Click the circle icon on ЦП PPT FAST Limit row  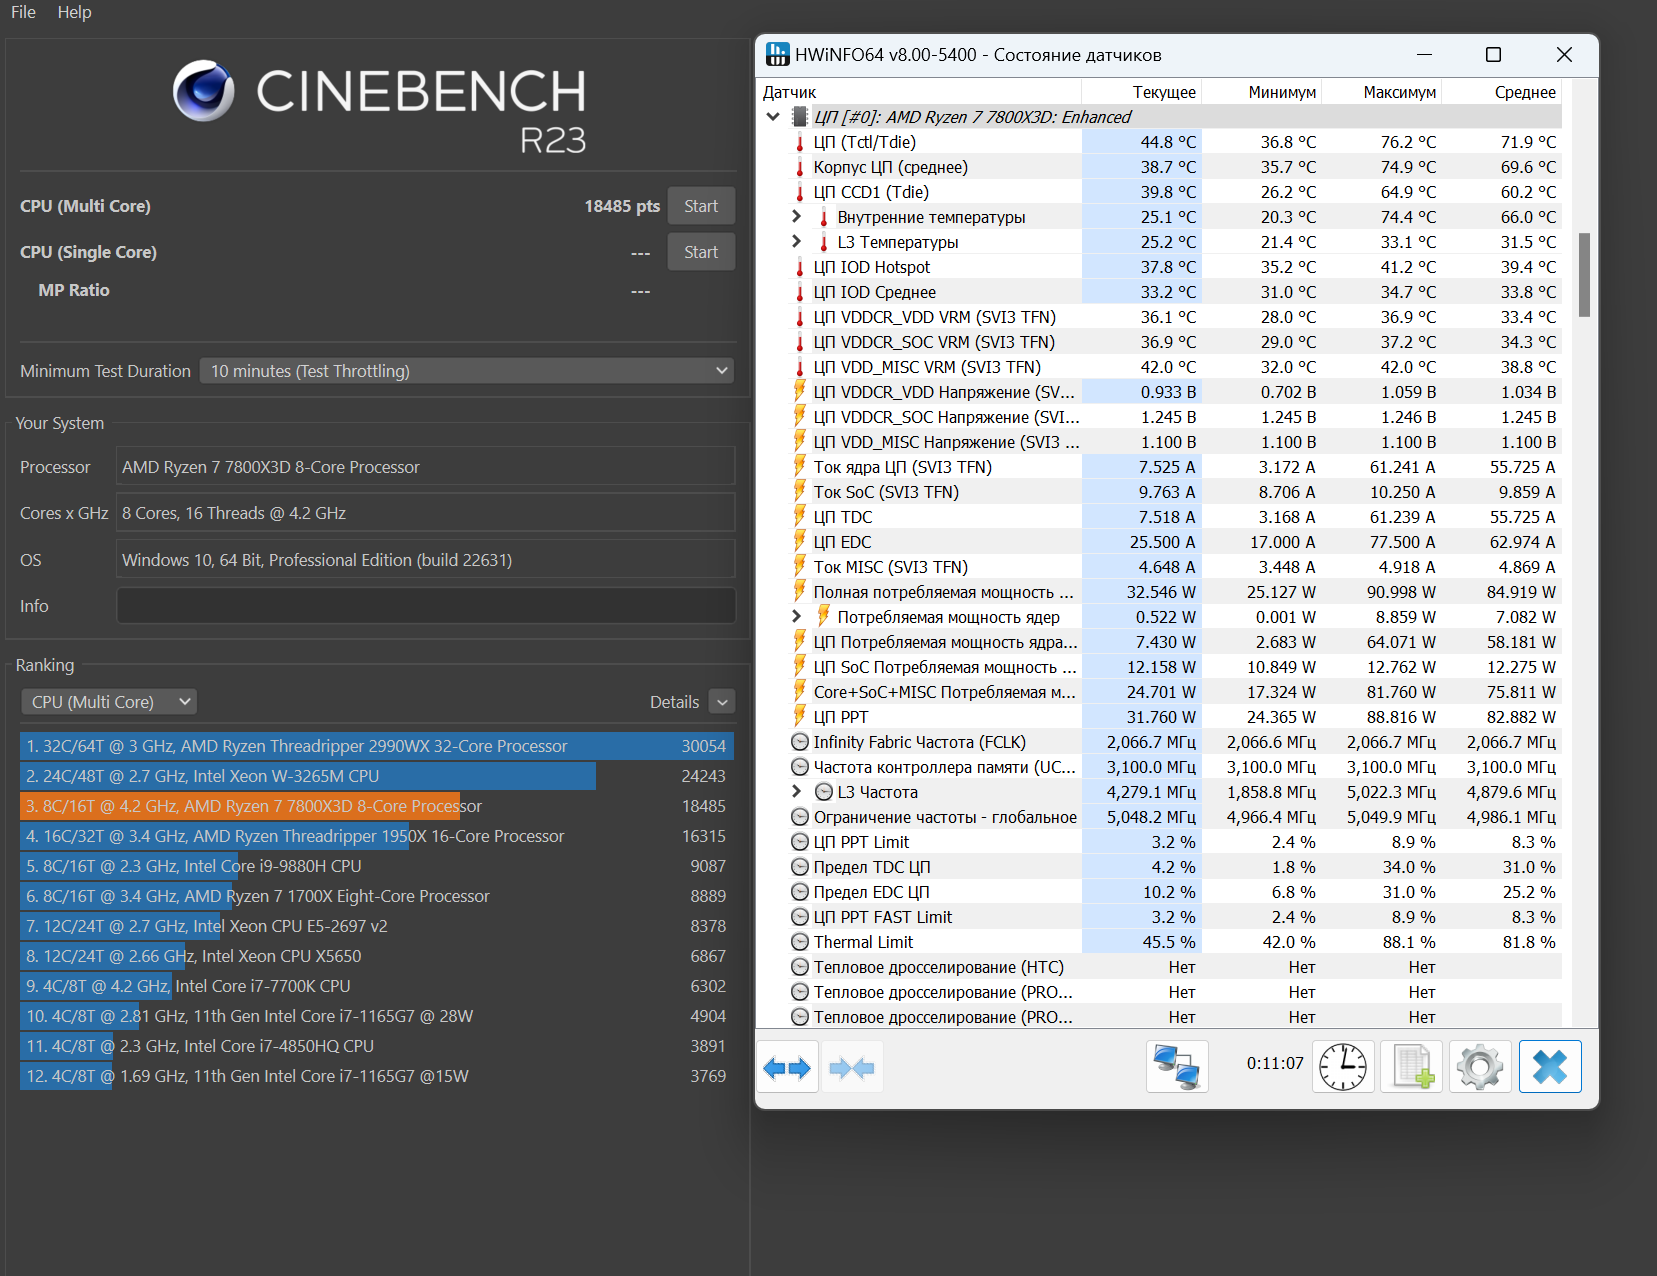pyautogui.click(x=800, y=917)
